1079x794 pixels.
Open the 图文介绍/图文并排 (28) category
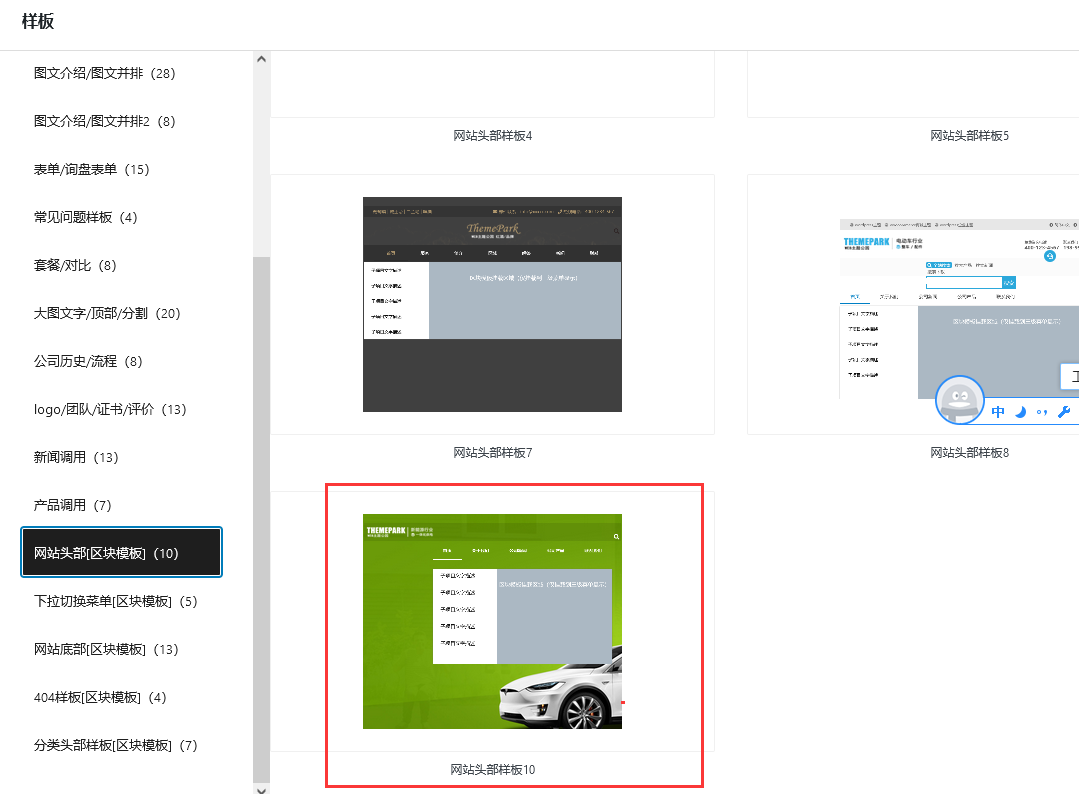point(105,73)
